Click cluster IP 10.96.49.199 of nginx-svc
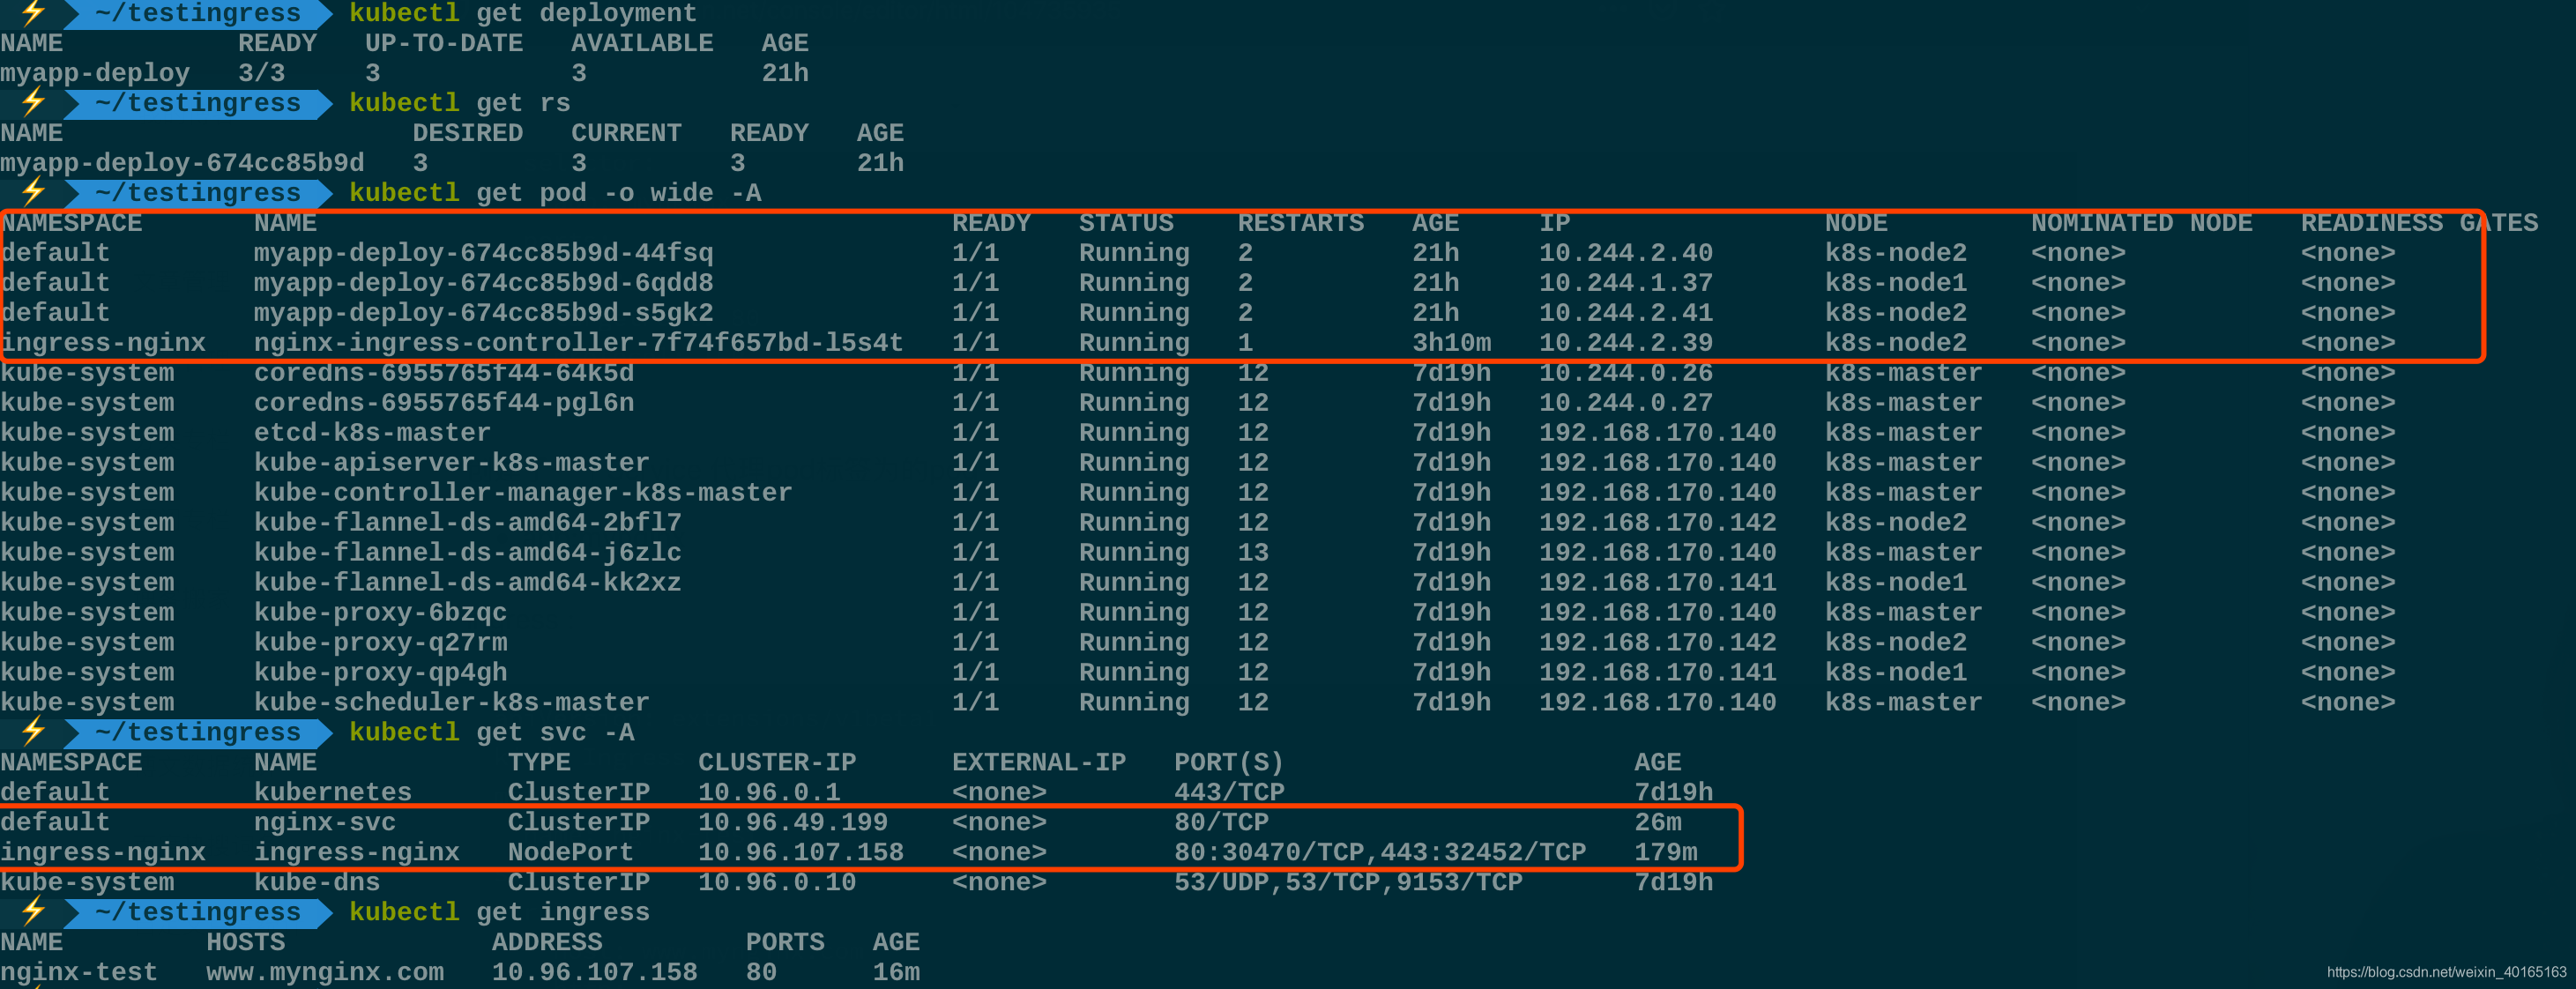Image resolution: width=2576 pixels, height=989 pixels. click(792, 822)
